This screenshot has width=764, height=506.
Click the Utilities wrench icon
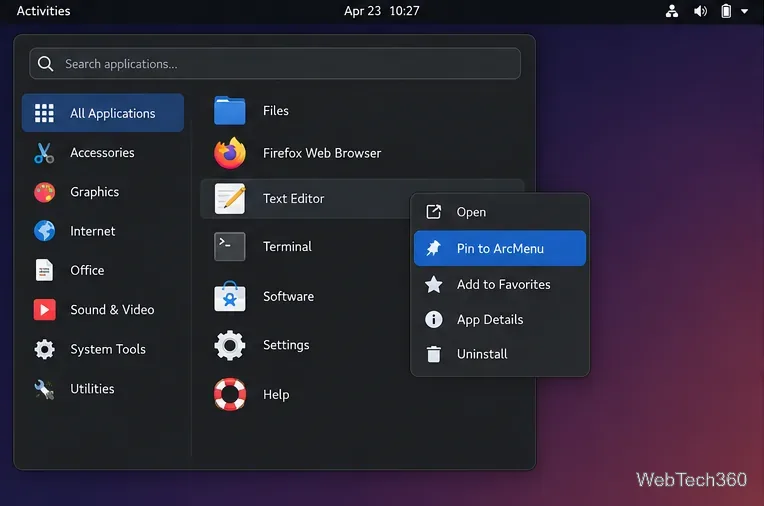44,389
